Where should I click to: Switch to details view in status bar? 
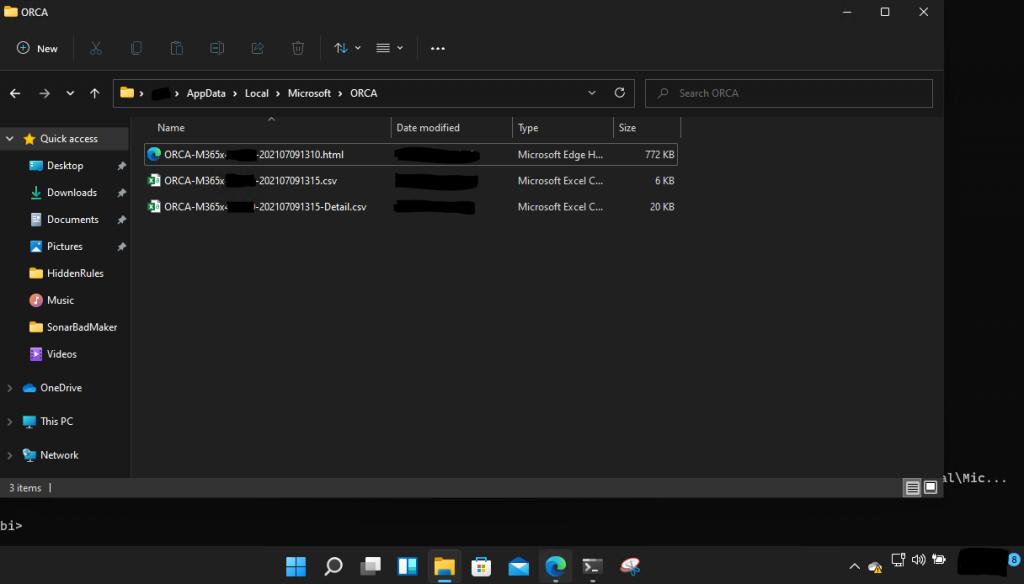pyautogui.click(x=912, y=488)
